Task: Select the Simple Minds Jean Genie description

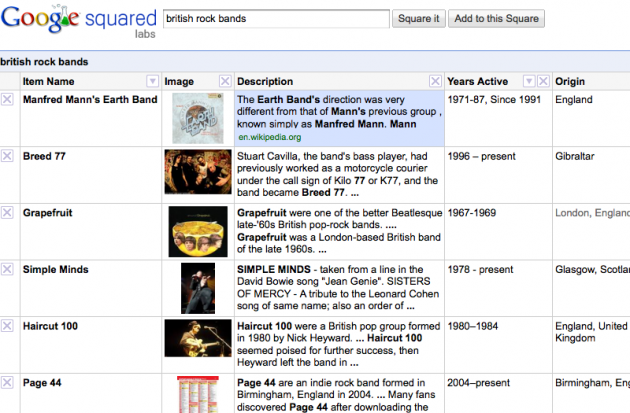Action: pos(340,288)
